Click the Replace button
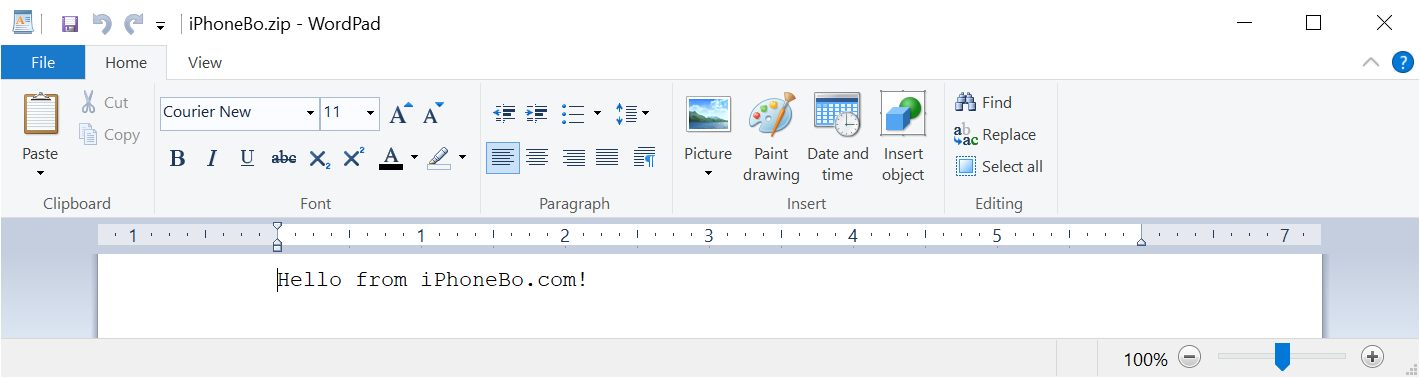Screen dimensions: 1420x378 pyautogui.click(x=995, y=134)
